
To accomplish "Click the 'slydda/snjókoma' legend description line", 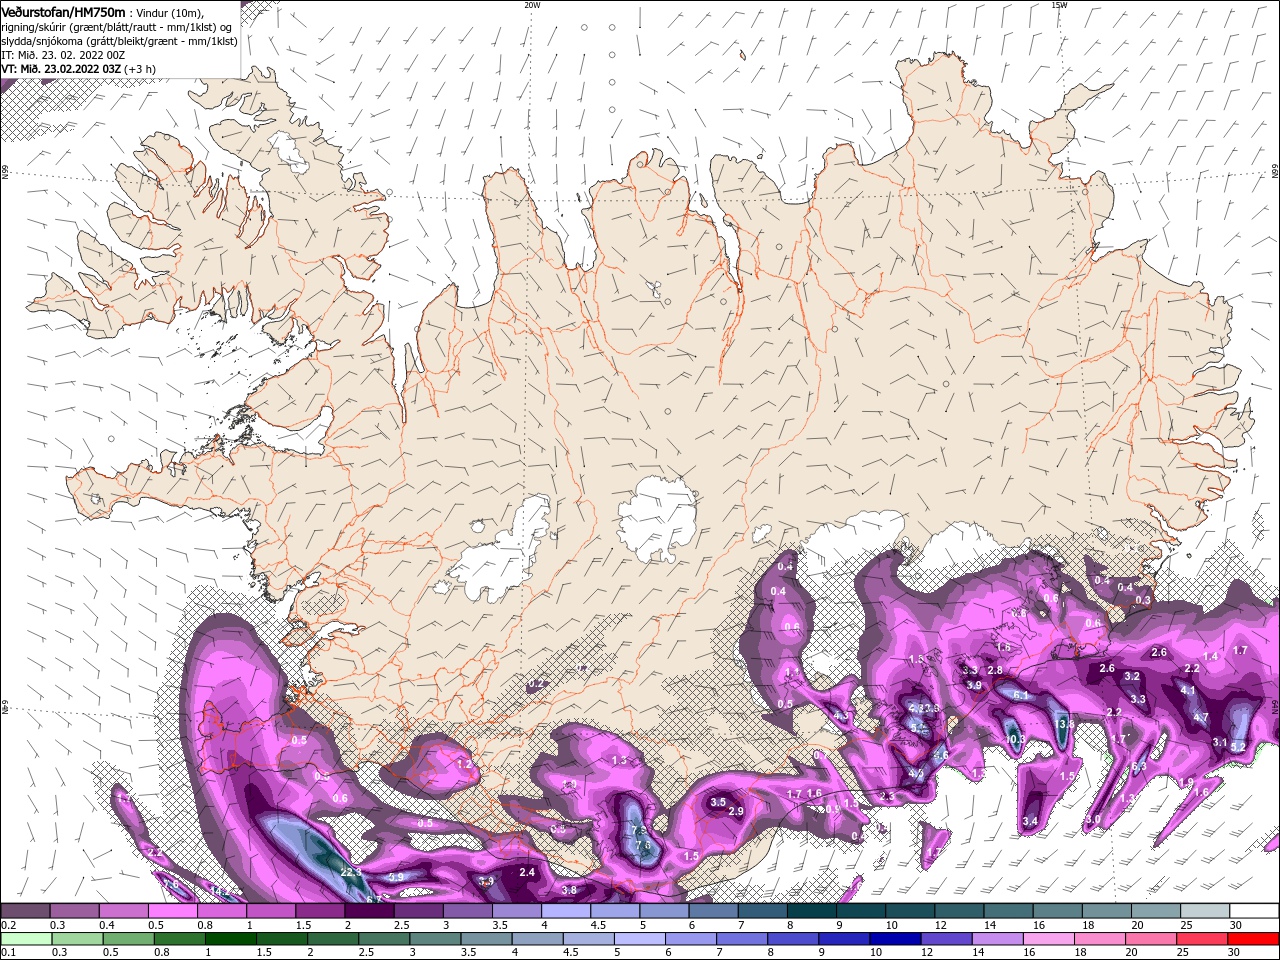I will pyautogui.click(x=119, y=41).
